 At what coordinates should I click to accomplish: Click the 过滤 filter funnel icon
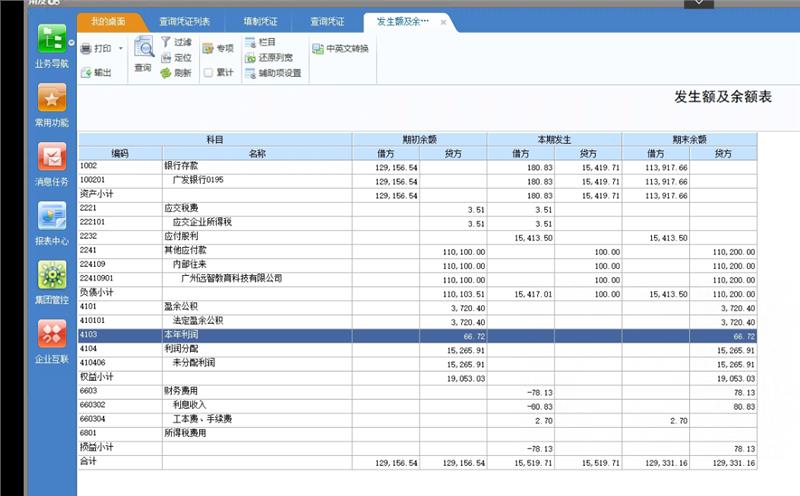(x=166, y=42)
